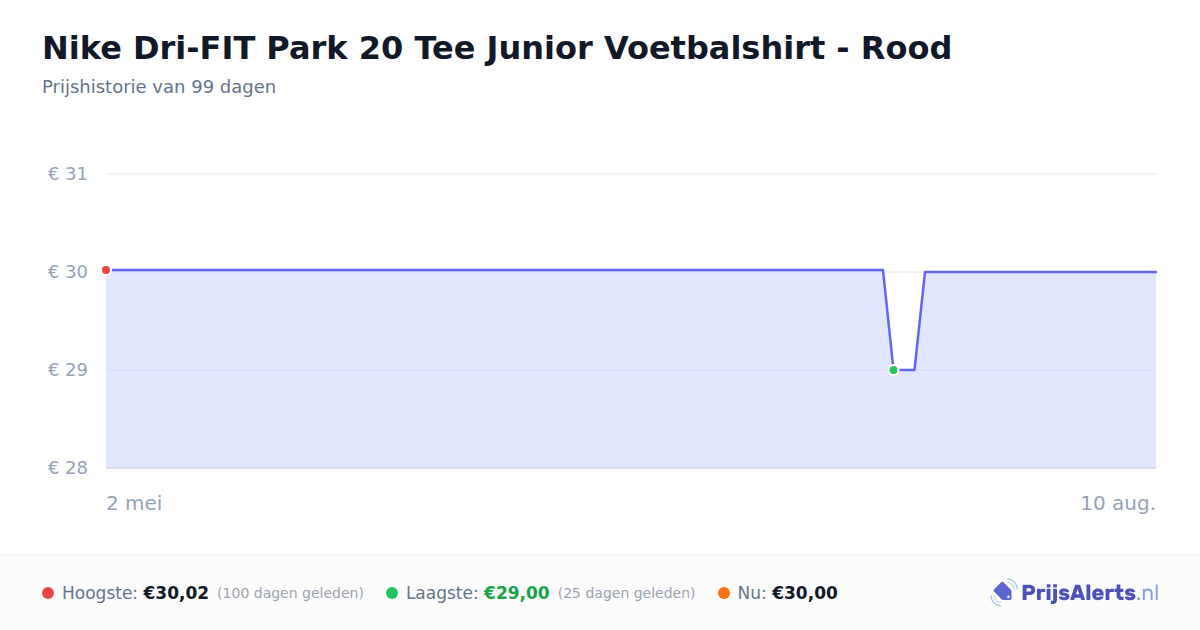The image size is (1200, 630).
Task: Click the € 28 axis label
Action: click(68, 468)
